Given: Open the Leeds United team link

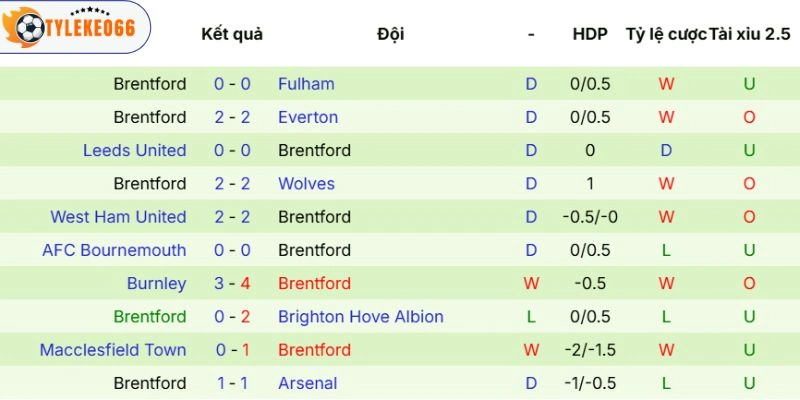Looking at the screenshot, I should point(135,150).
